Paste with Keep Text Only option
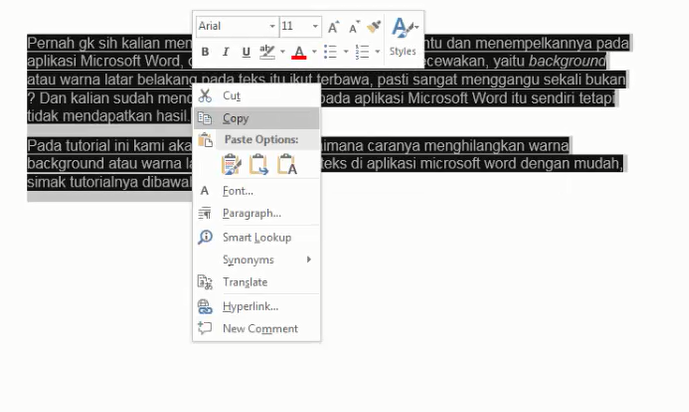This screenshot has width=689, height=412. coord(287,164)
